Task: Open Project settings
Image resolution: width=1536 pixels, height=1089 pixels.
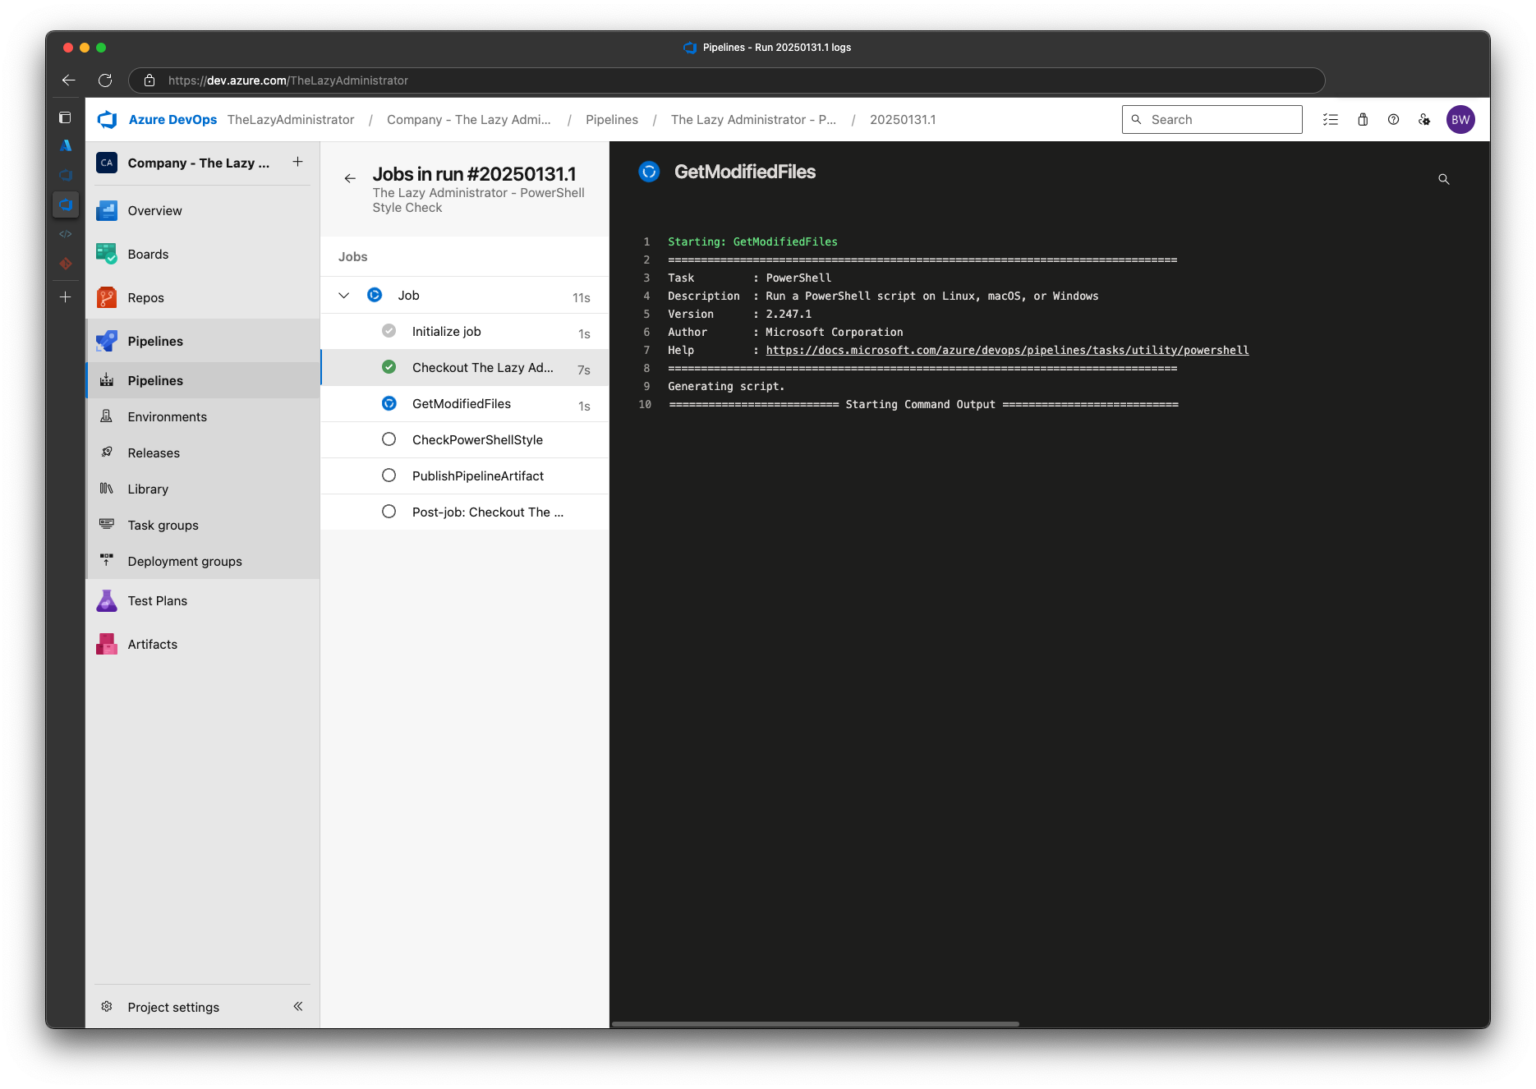Action: point(173,1007)
